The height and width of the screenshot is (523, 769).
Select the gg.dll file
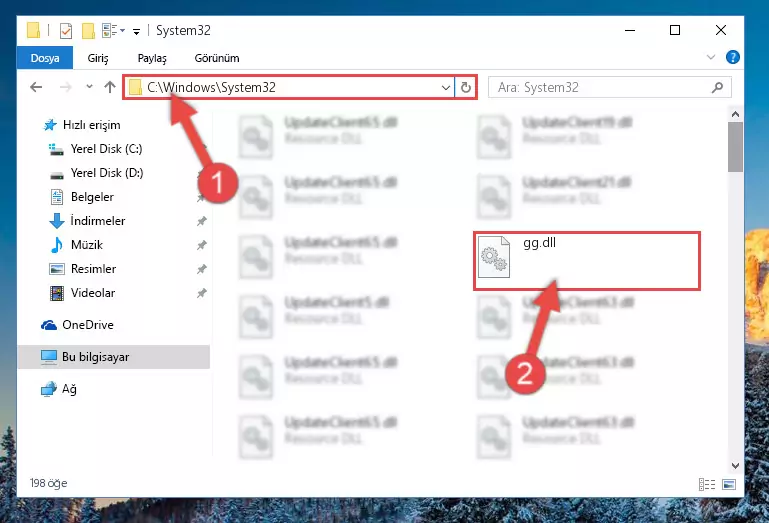click(587, 261)
